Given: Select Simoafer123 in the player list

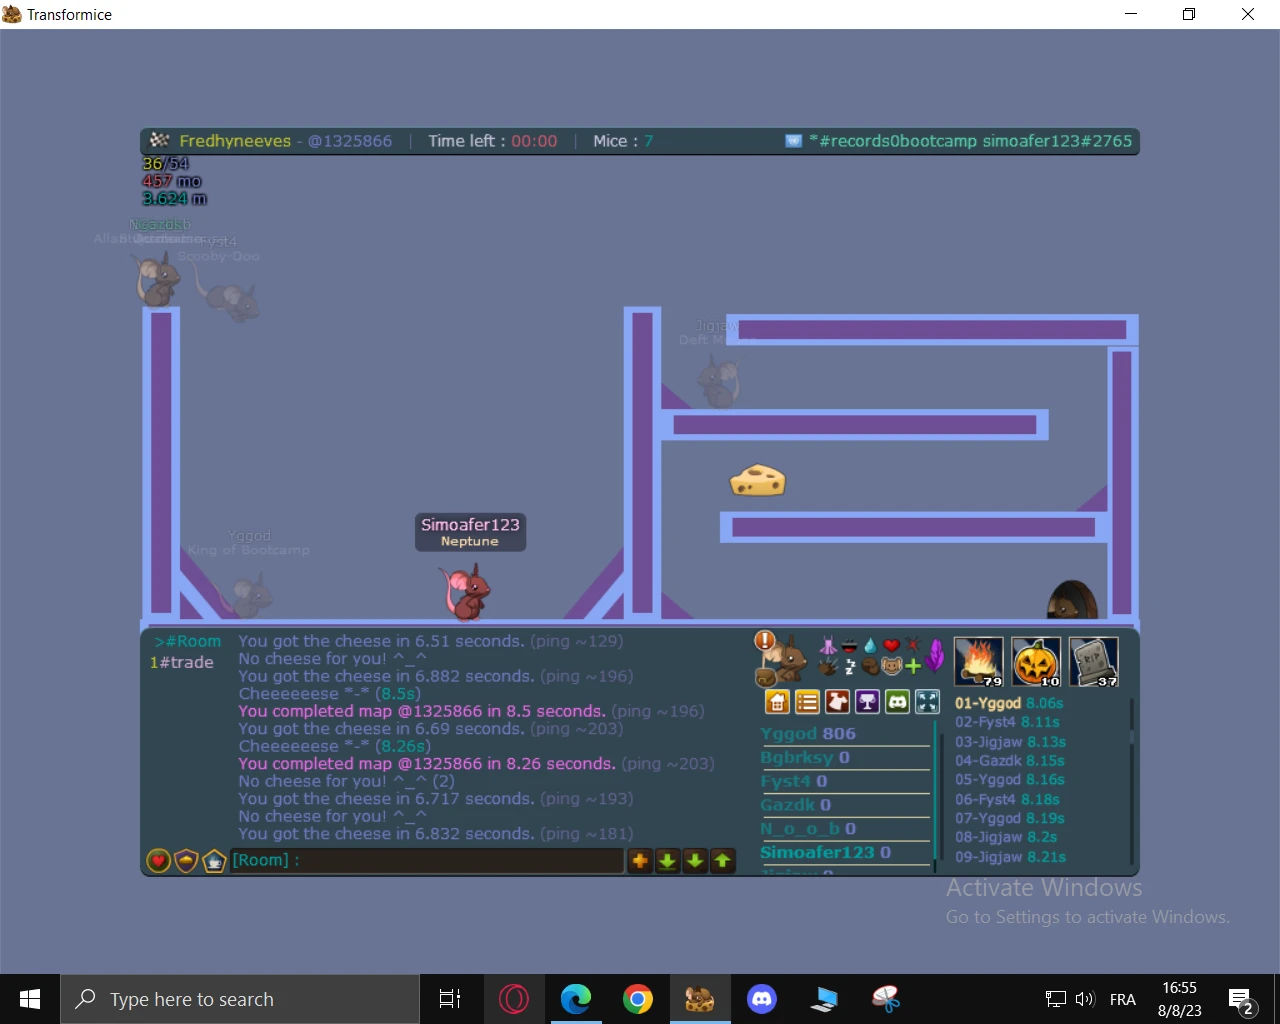Looking at the screenshot, I should [826, 853].
